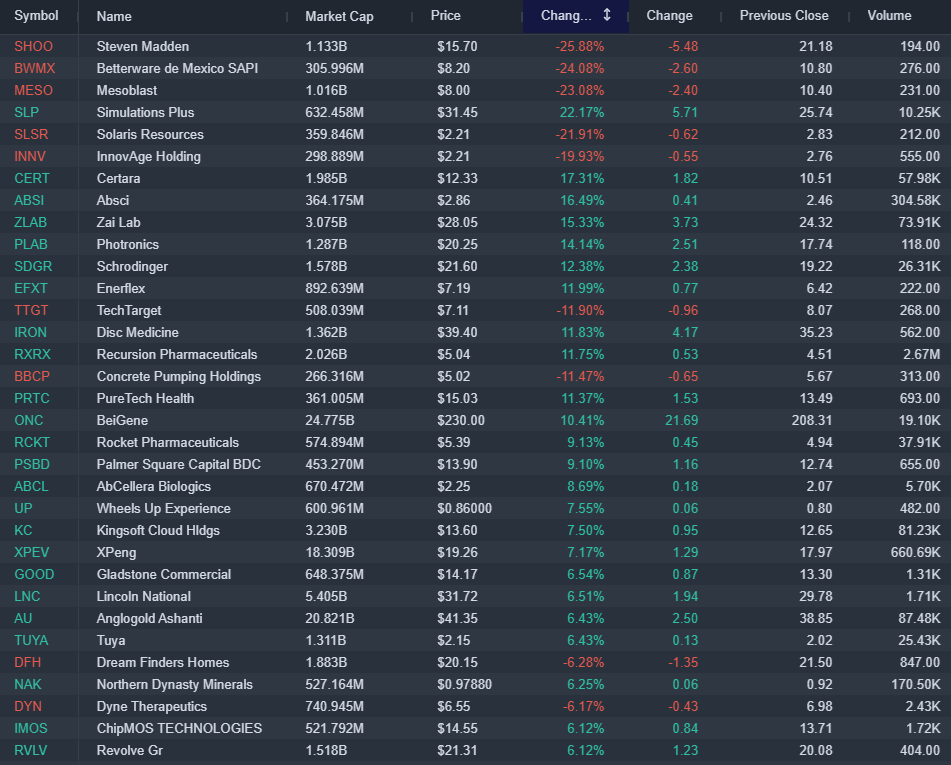Open the EFXT ticker symbol
Viewport: 951px width, 765px height.
point(30,288)
